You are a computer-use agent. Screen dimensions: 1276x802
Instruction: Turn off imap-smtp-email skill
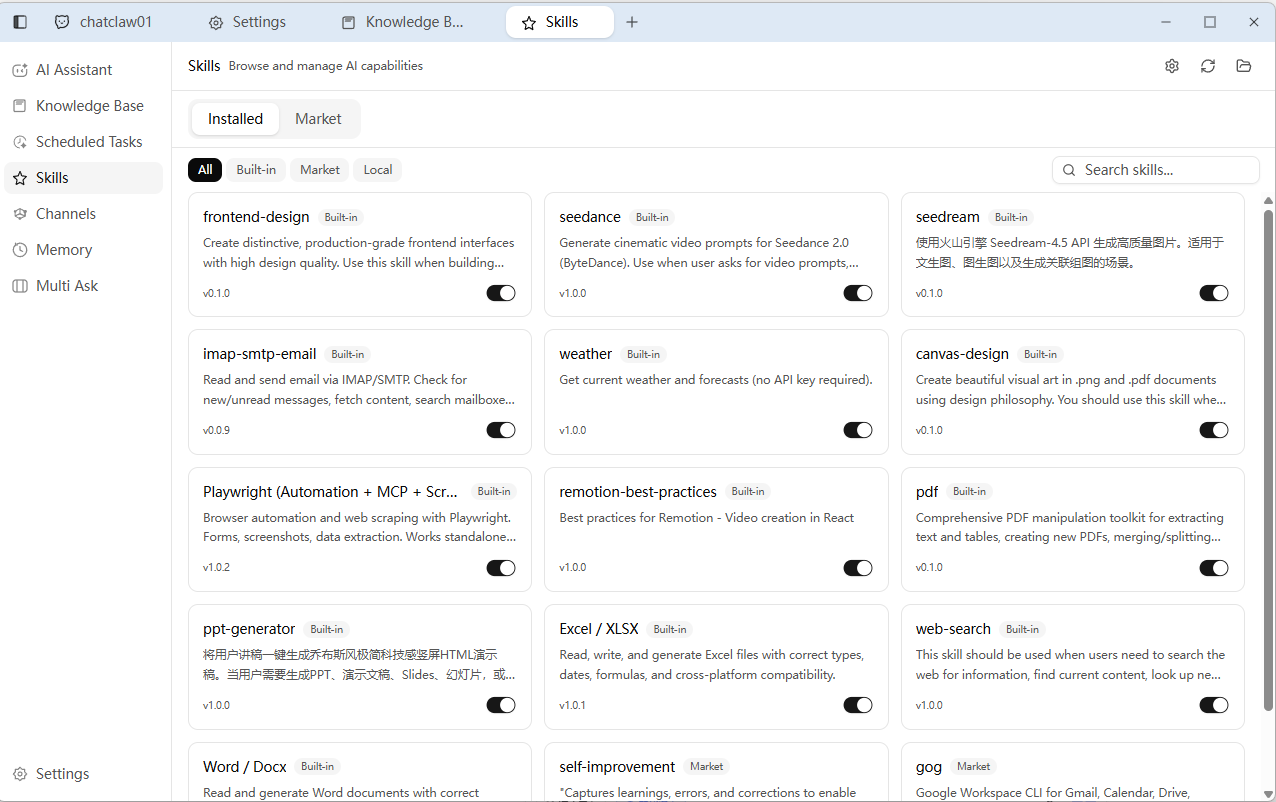(x=501, y=430)
